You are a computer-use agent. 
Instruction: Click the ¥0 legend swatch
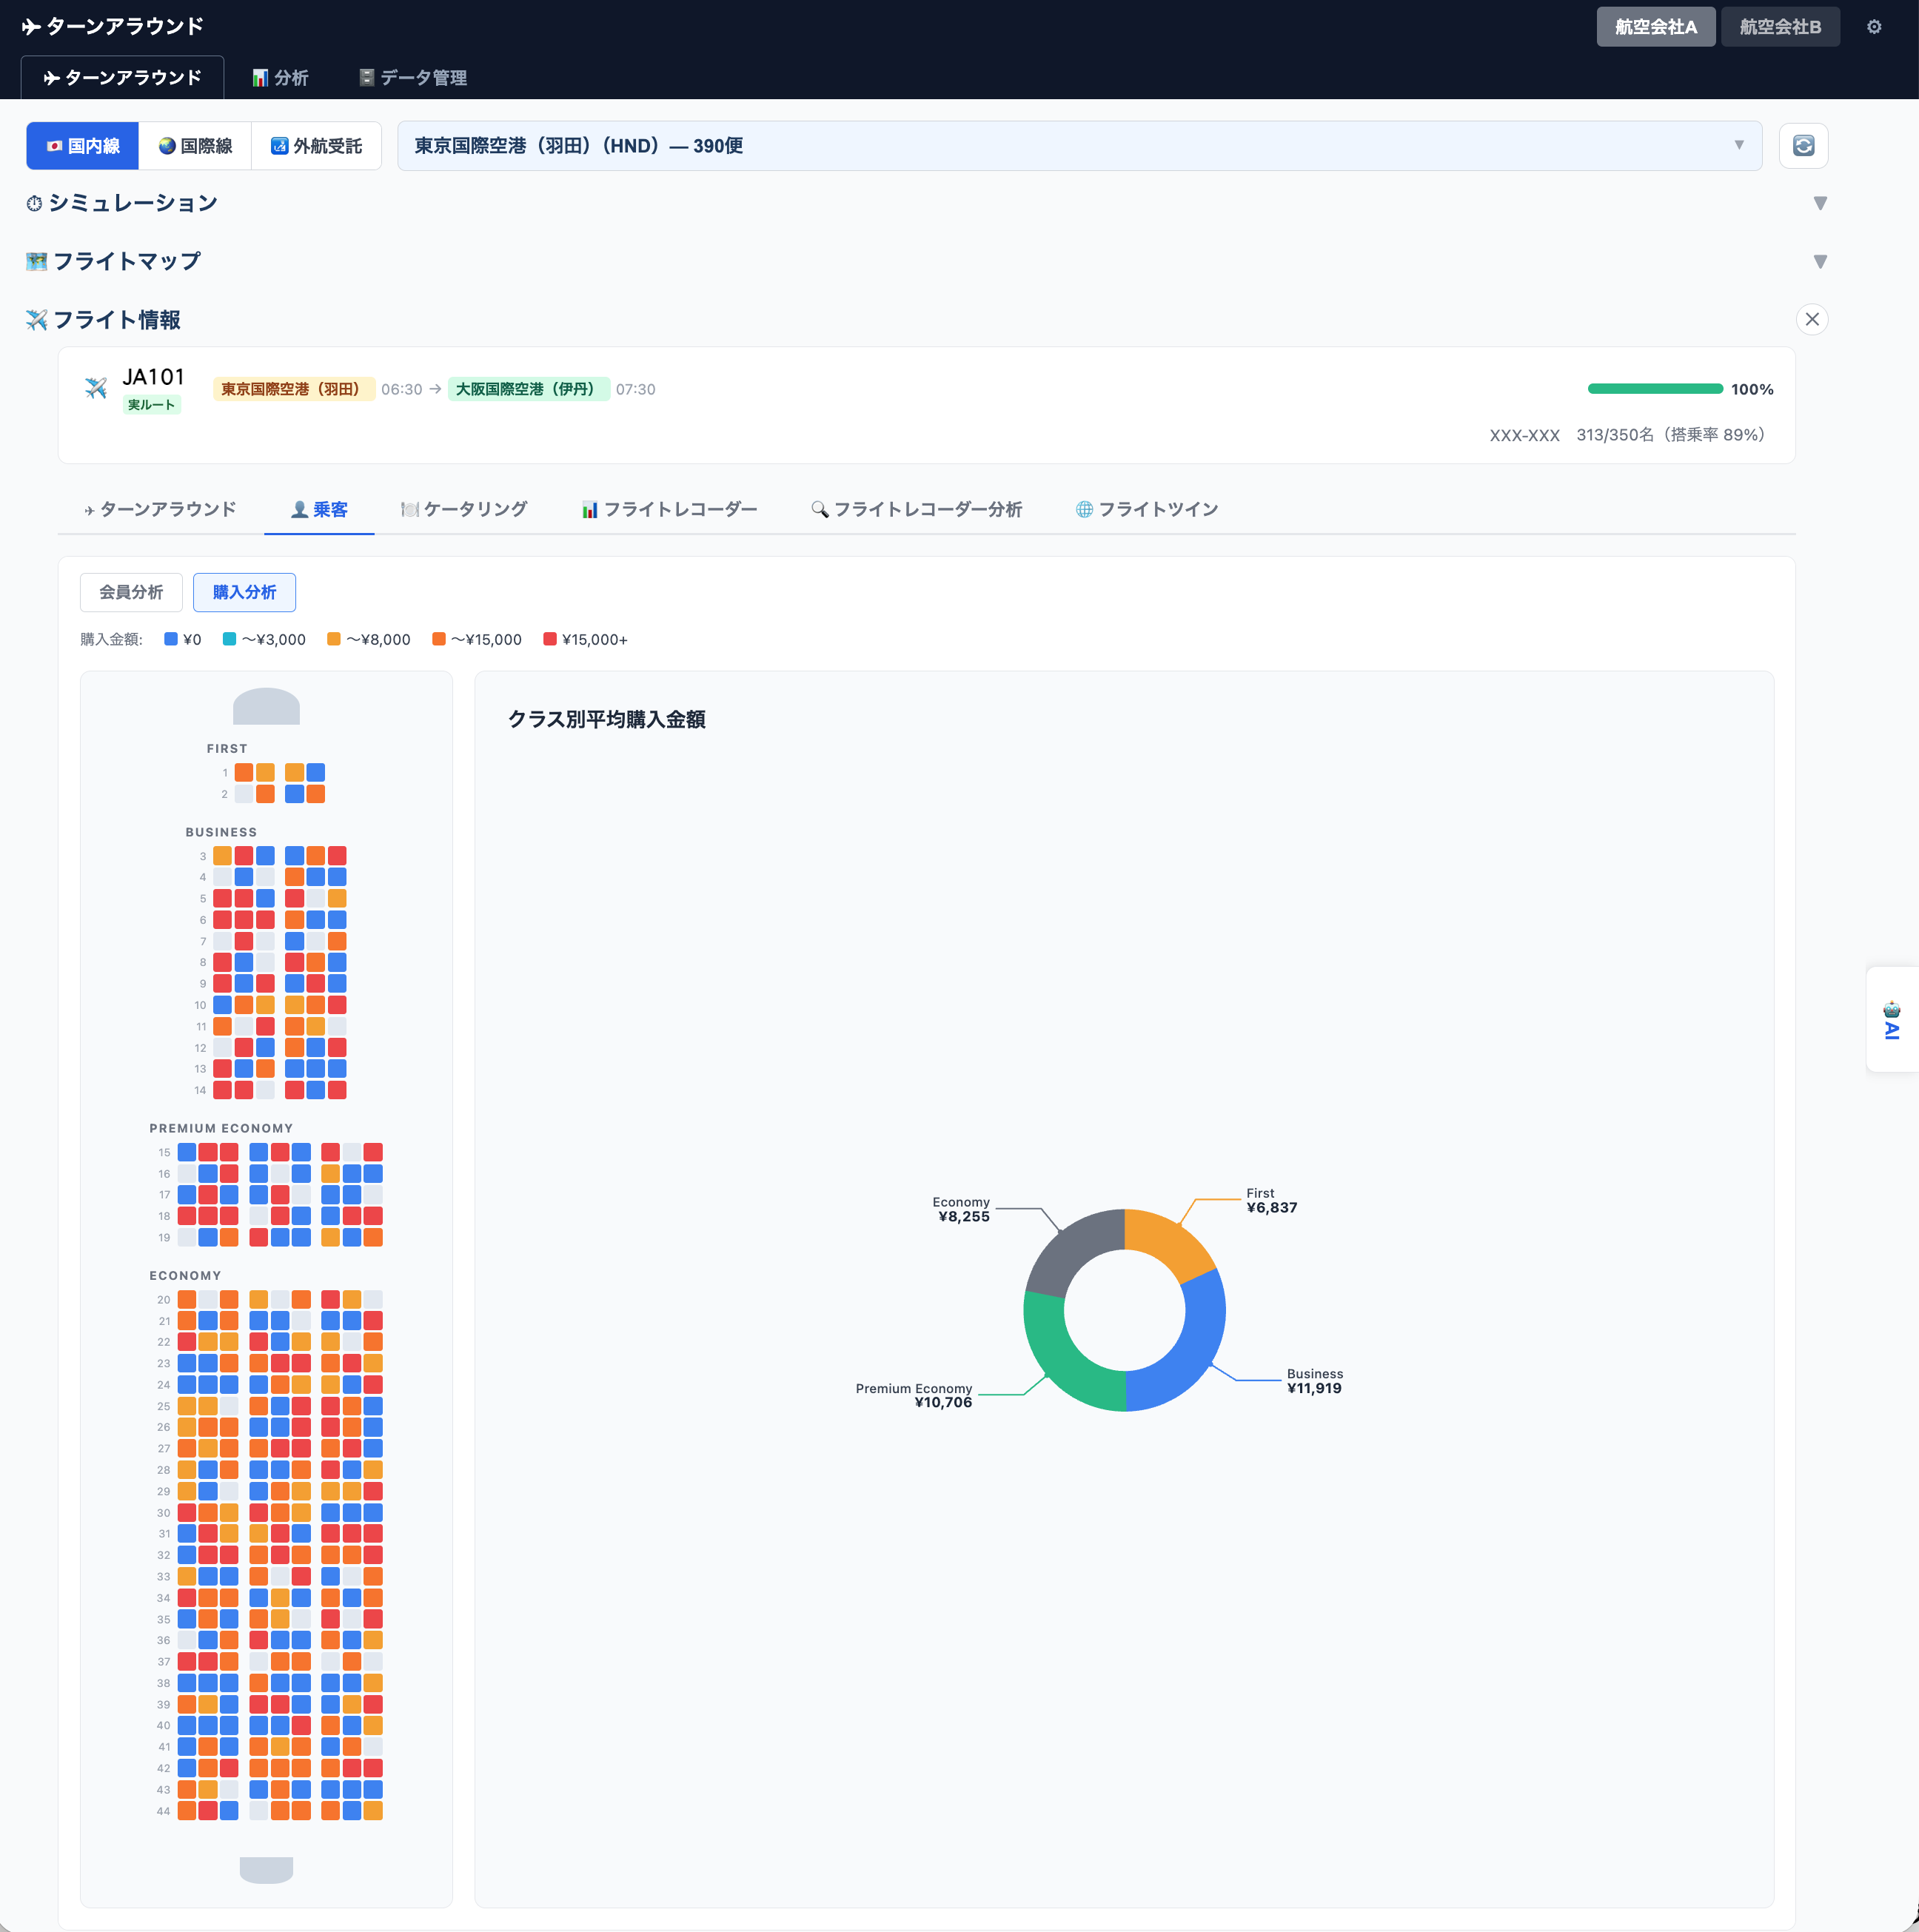(x=171, y=639)
